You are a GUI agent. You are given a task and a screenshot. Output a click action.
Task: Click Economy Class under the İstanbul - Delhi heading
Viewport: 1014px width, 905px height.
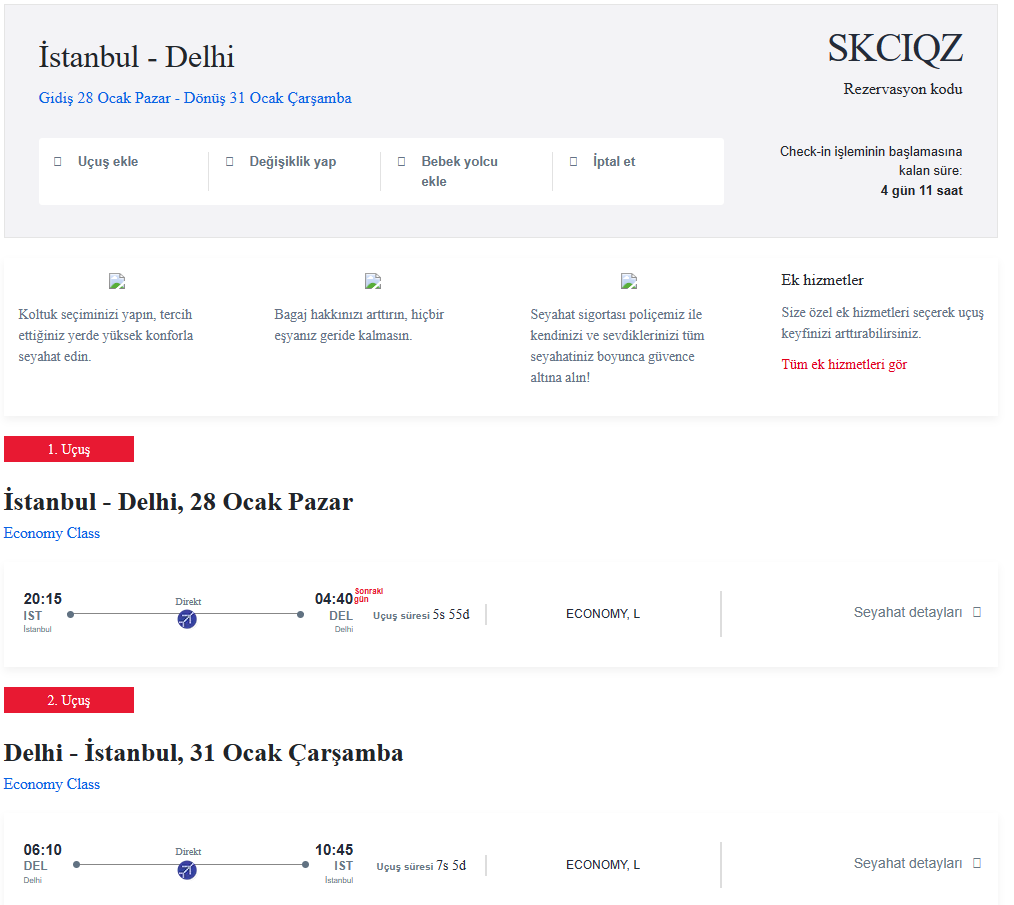coord(52,533)
